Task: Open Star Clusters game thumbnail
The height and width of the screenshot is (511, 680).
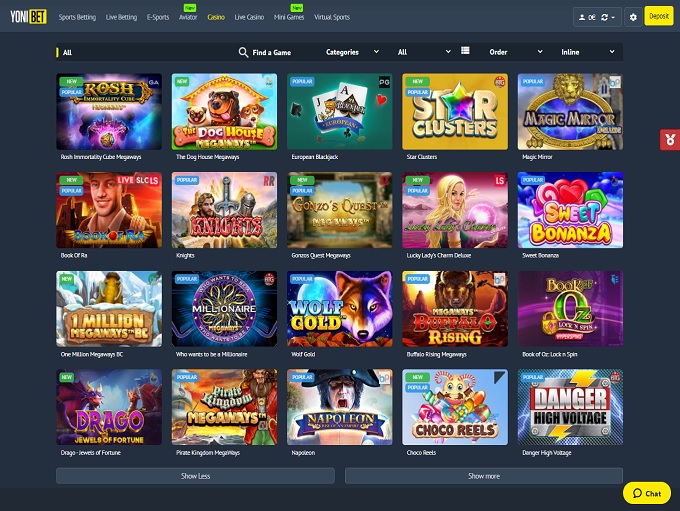Action: pyautogui.click(x=455, y=111)
